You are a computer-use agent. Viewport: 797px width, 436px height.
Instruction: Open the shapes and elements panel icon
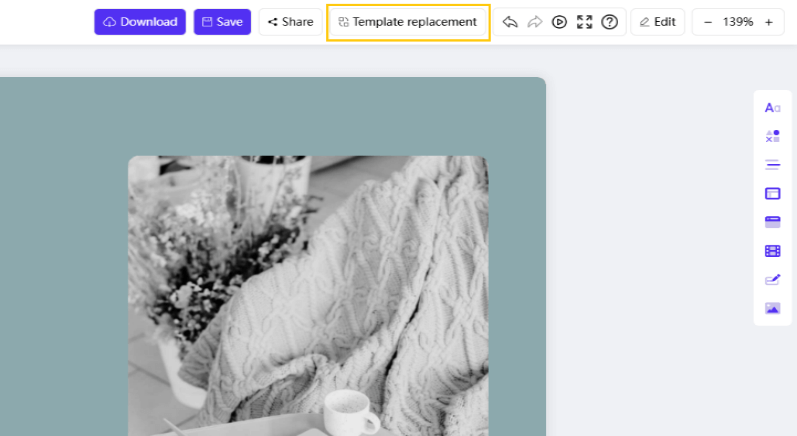[772, 136]
